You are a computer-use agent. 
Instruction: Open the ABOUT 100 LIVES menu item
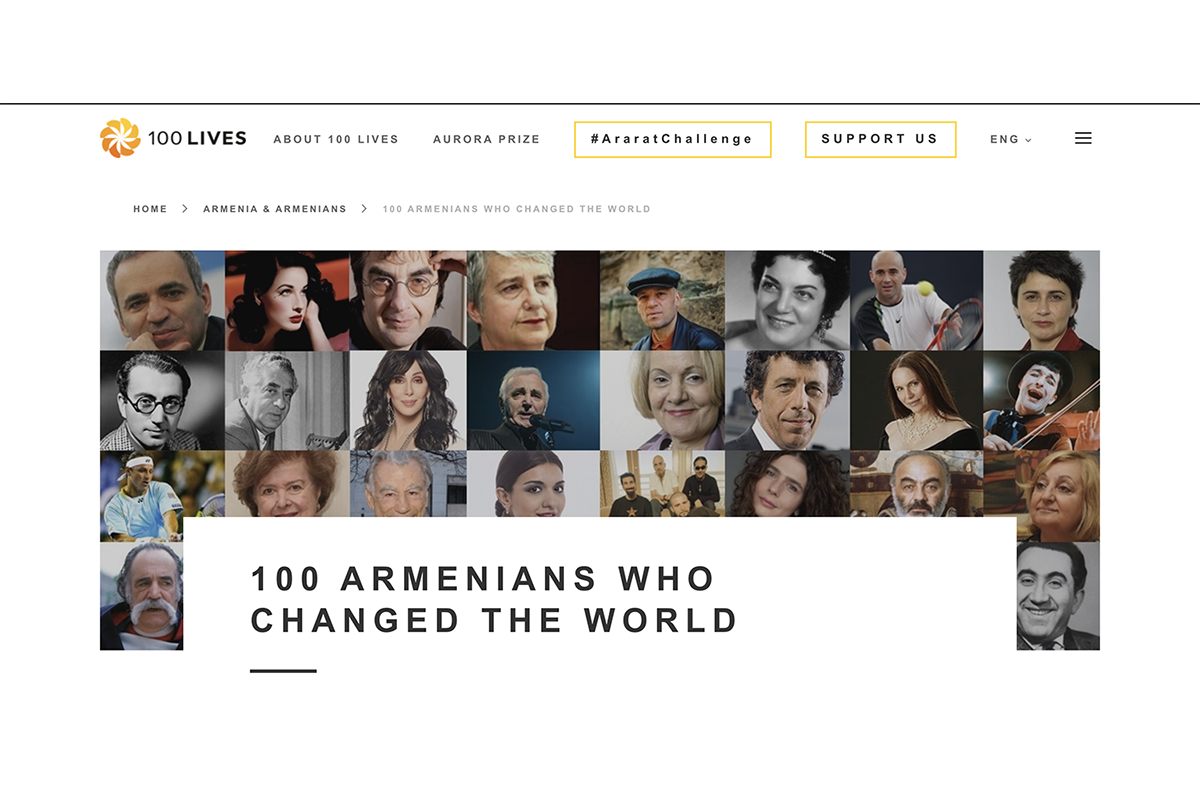(336, 139)
